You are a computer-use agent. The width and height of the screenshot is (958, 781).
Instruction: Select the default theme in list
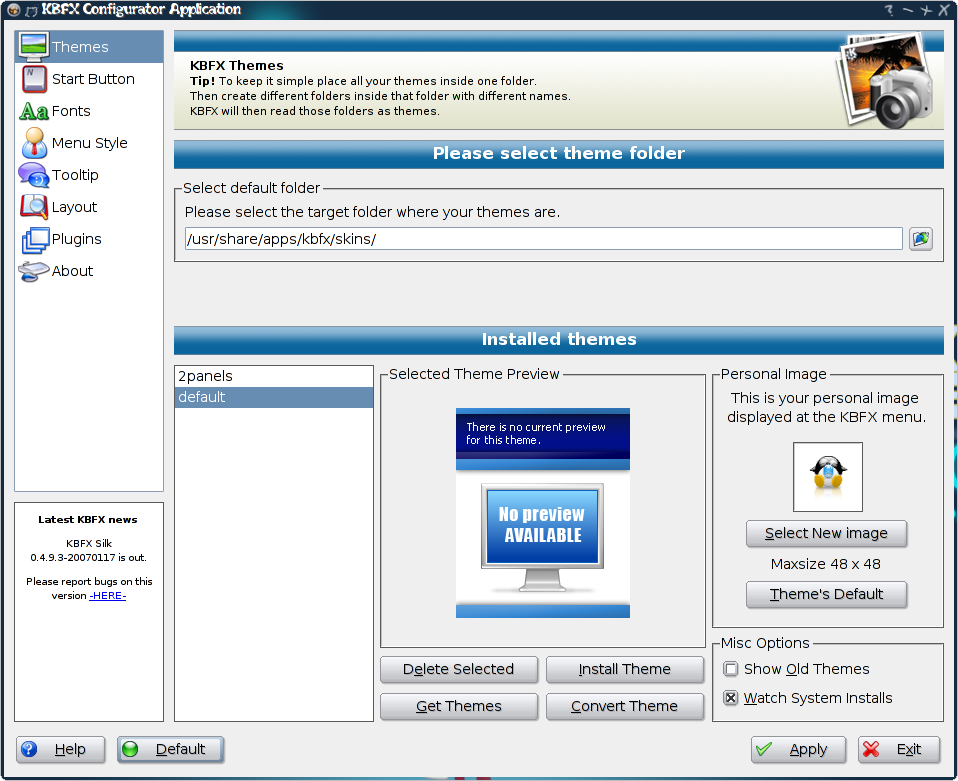[x=274, y=397]
